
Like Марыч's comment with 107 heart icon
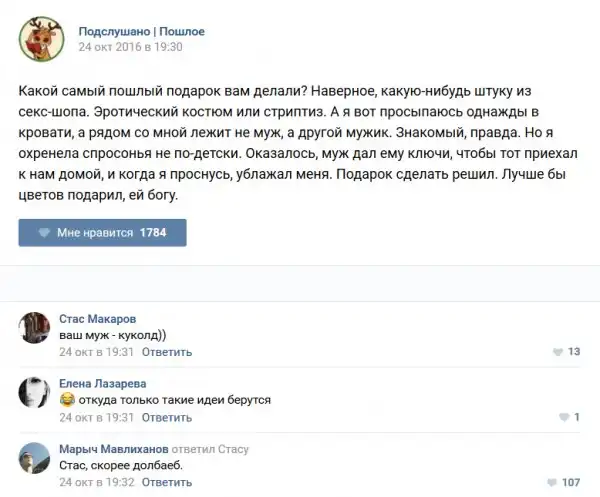coord(555,482)
